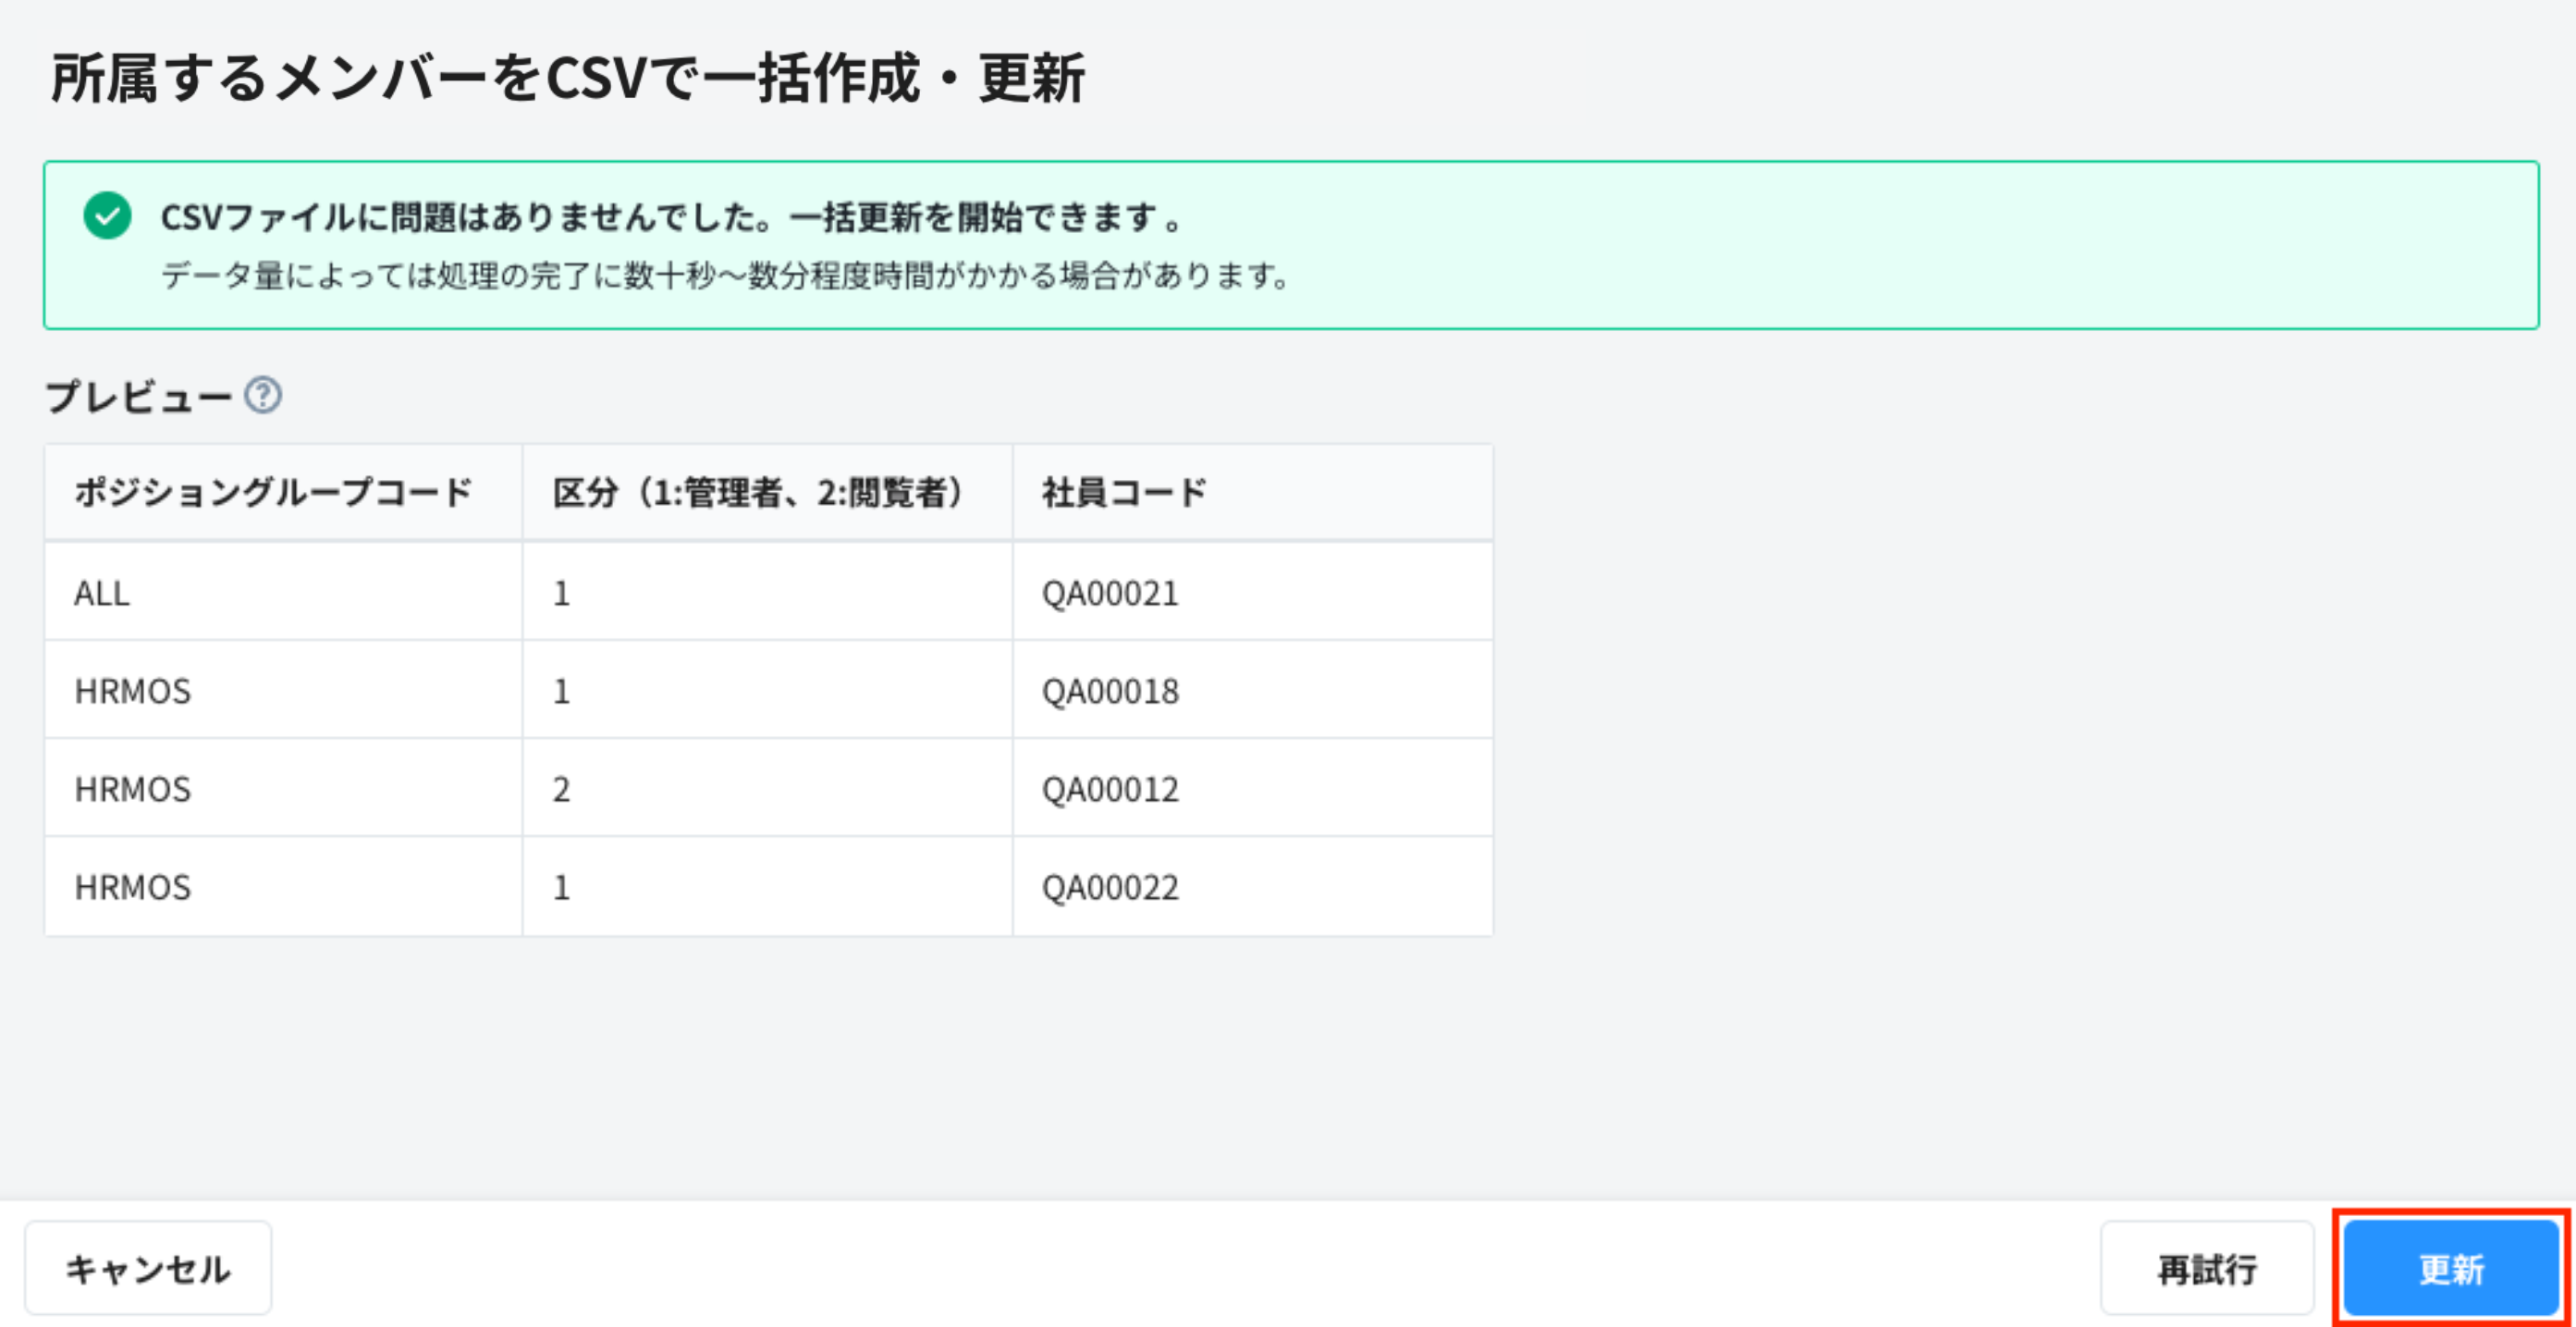Click employee code QA00021
The height and width of the screenshot is (1327, 2576).
click(1110, 593)
